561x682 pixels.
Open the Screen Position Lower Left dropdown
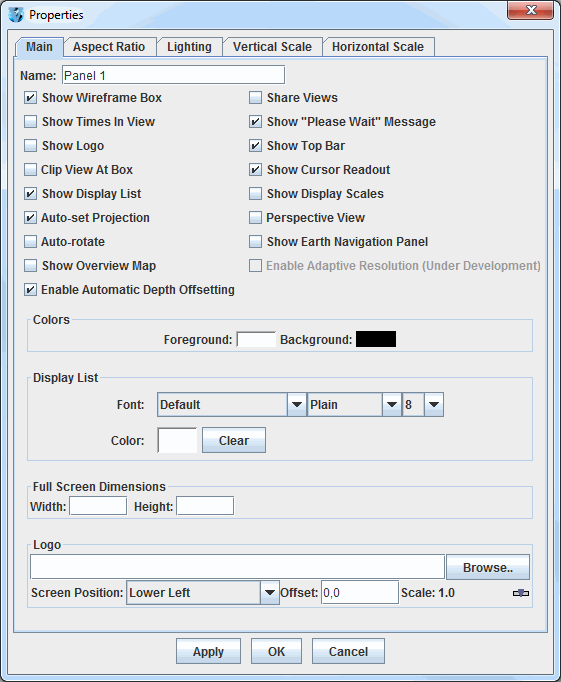pyautogui.click(x=203, y=592)
